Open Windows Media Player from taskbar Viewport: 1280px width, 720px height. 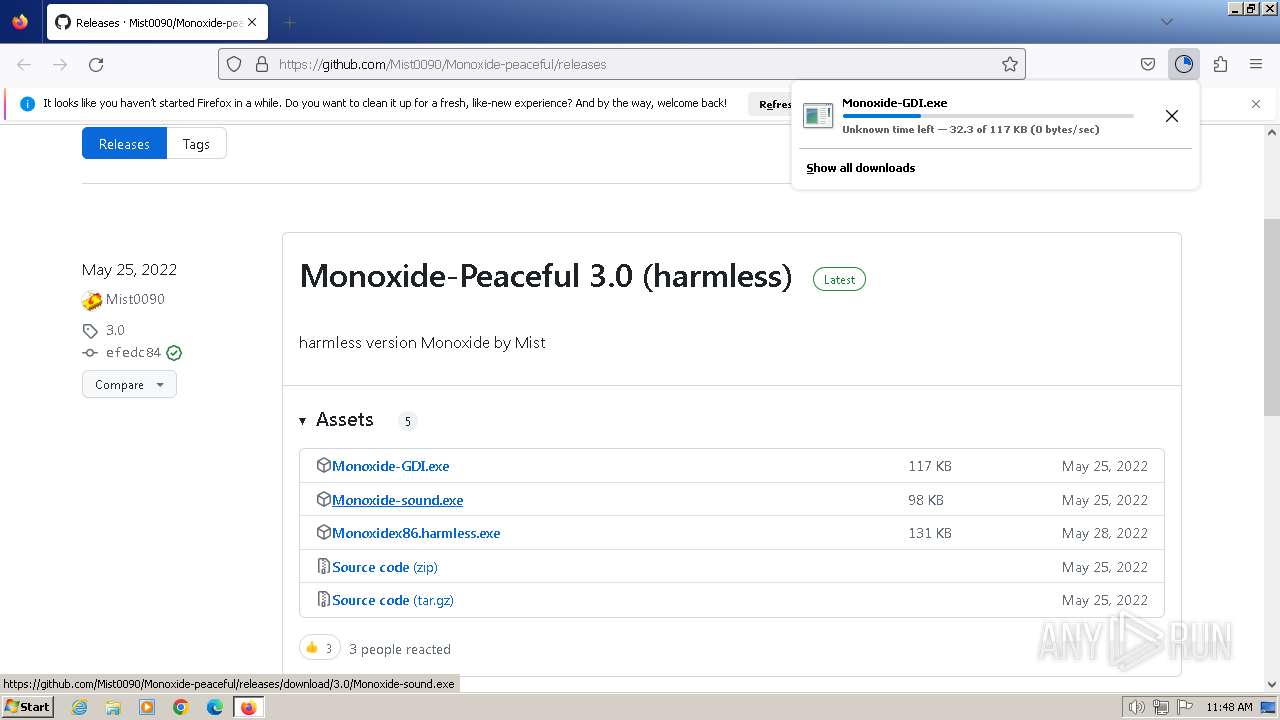(147, 707)
